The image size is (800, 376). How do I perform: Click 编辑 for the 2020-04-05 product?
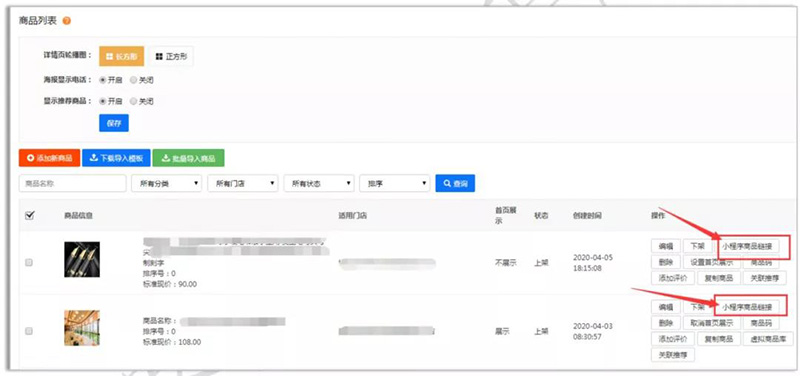click(x=666, y=246)
